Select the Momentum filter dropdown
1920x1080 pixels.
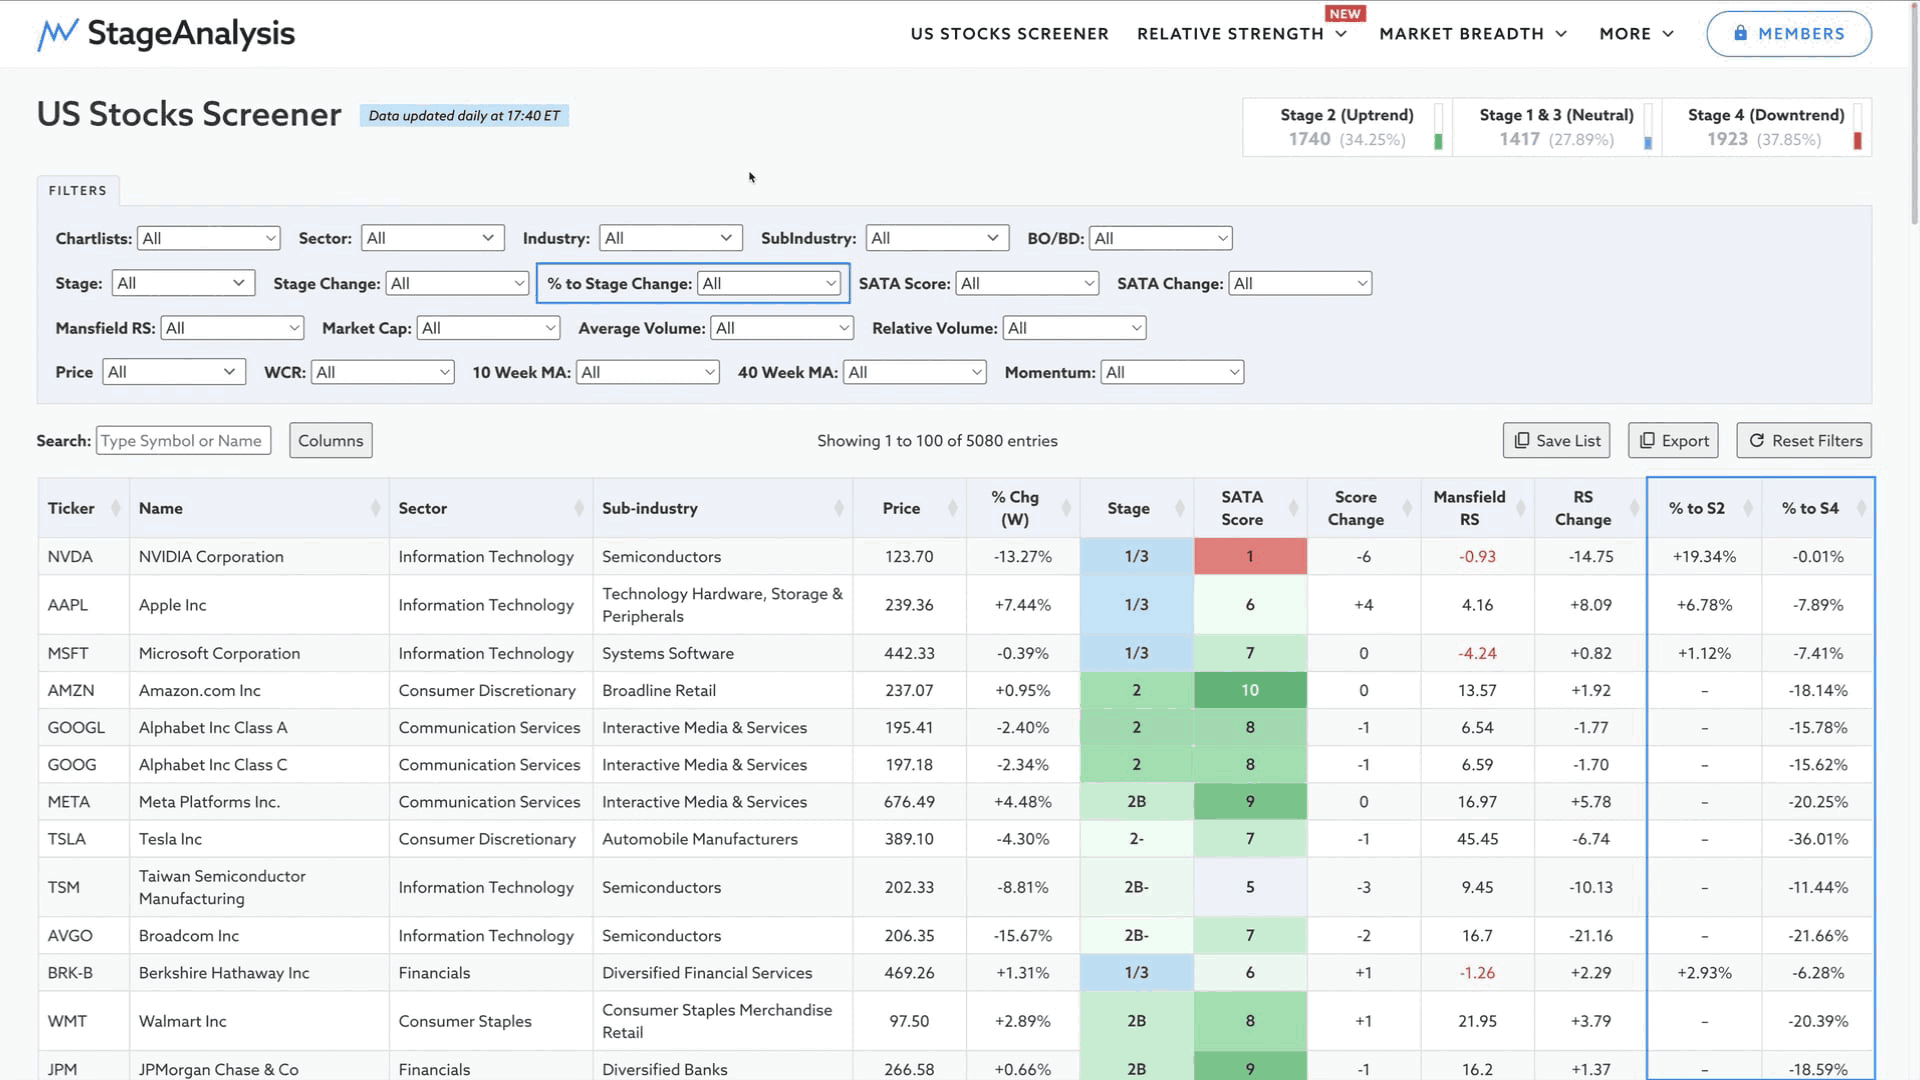pos(1171,373)
